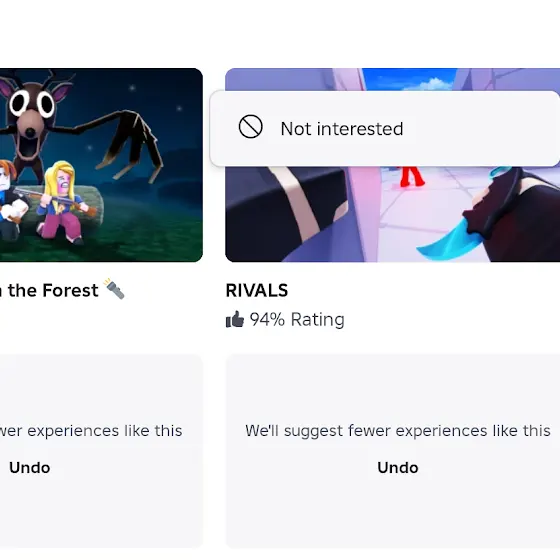The image size is (560, 560).
Task: Click the flashlight emoji beside the Forest title
Action: 115,289
